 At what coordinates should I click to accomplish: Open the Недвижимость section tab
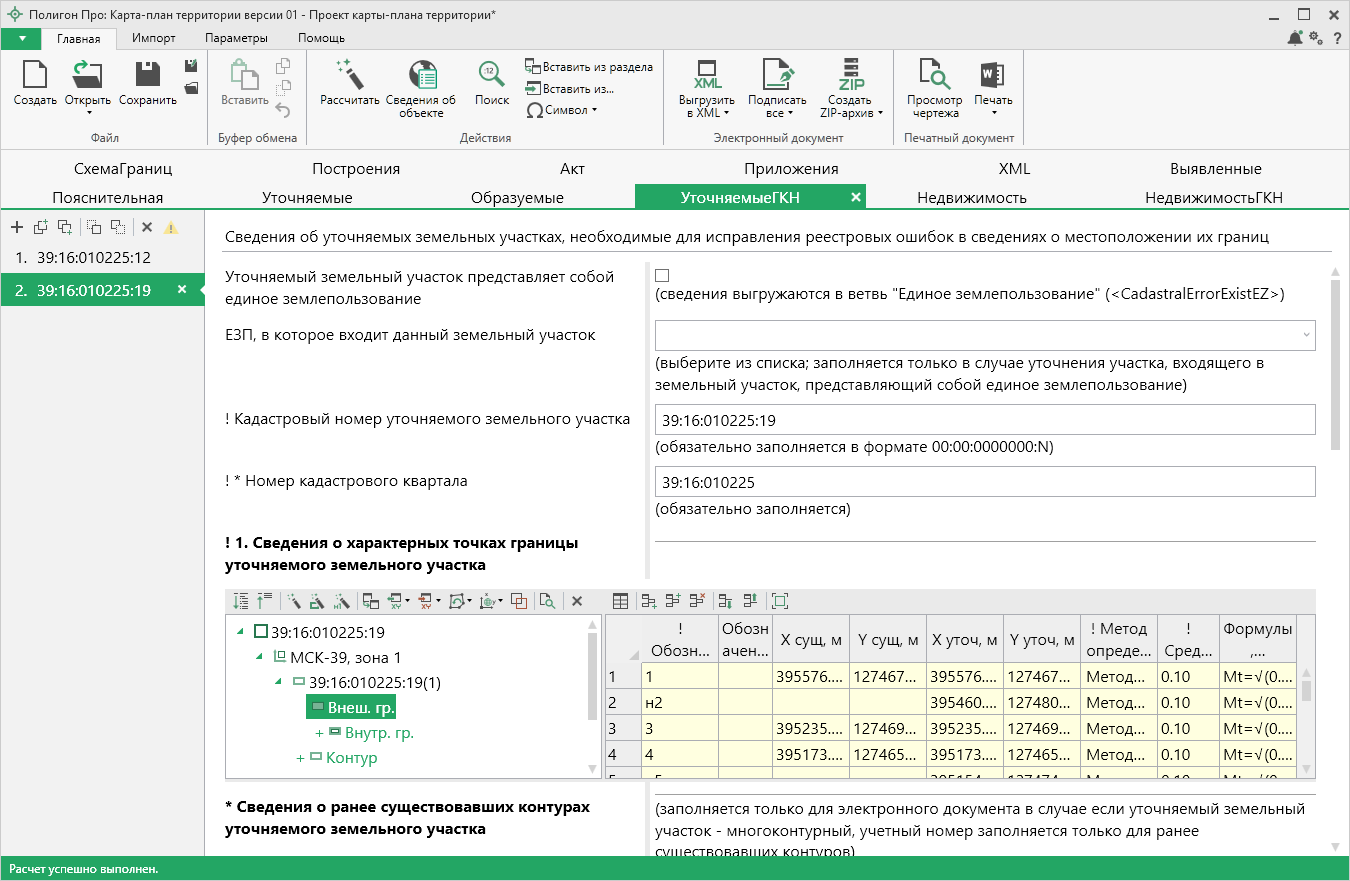coord(971,197)
